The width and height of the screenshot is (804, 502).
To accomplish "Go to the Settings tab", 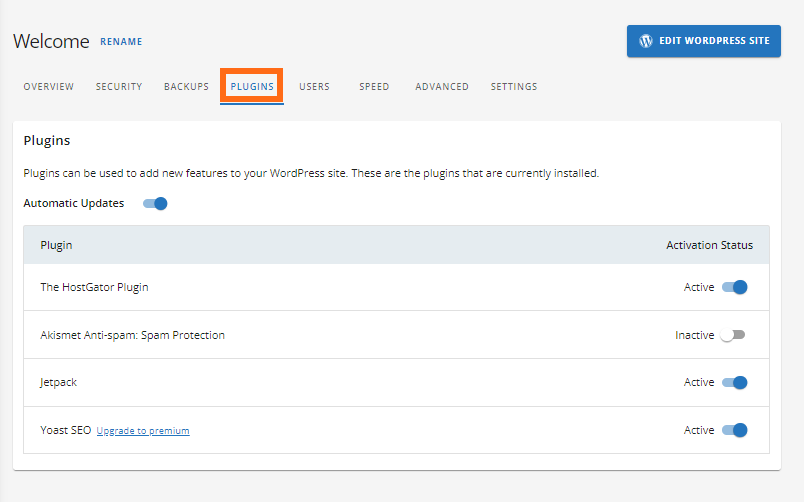I will (514, 87).
